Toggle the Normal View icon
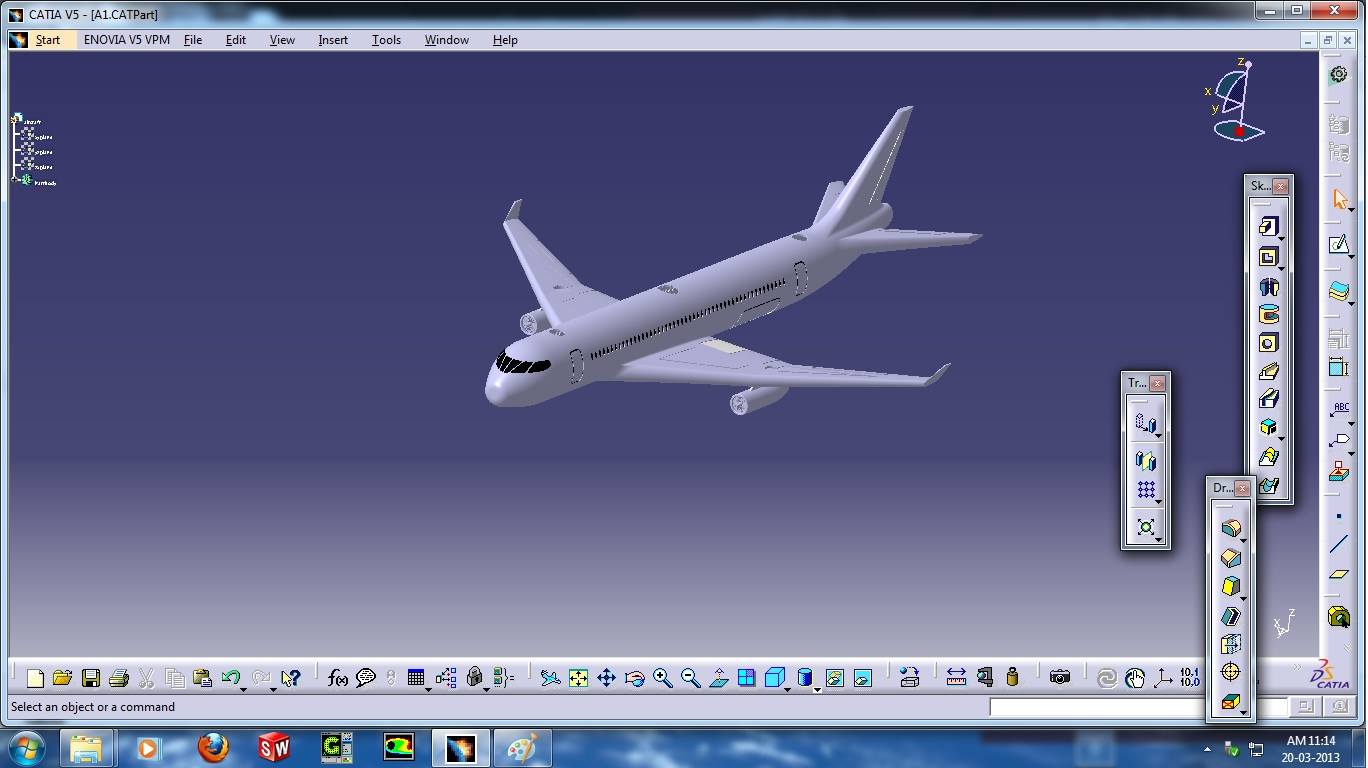The width and height of the screenshot is (1368, 768). point(718,678)
